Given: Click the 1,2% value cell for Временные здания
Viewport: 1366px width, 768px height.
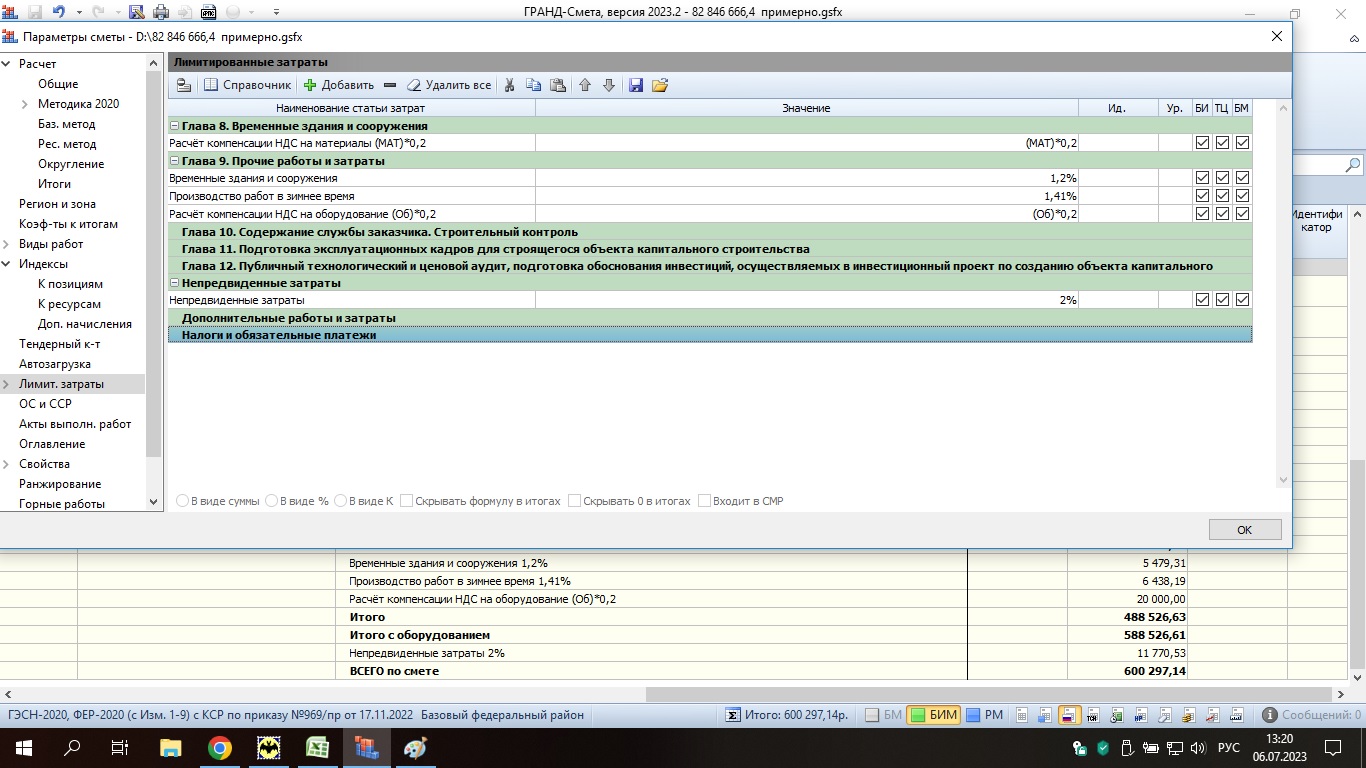Looking at the screenshot, I should pyautogui.click(x=806, y=178).
